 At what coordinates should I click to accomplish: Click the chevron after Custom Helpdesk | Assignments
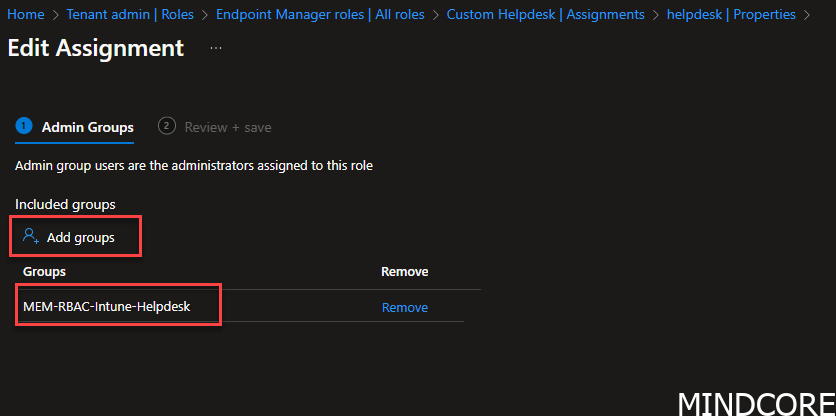(x=656, y=15)
